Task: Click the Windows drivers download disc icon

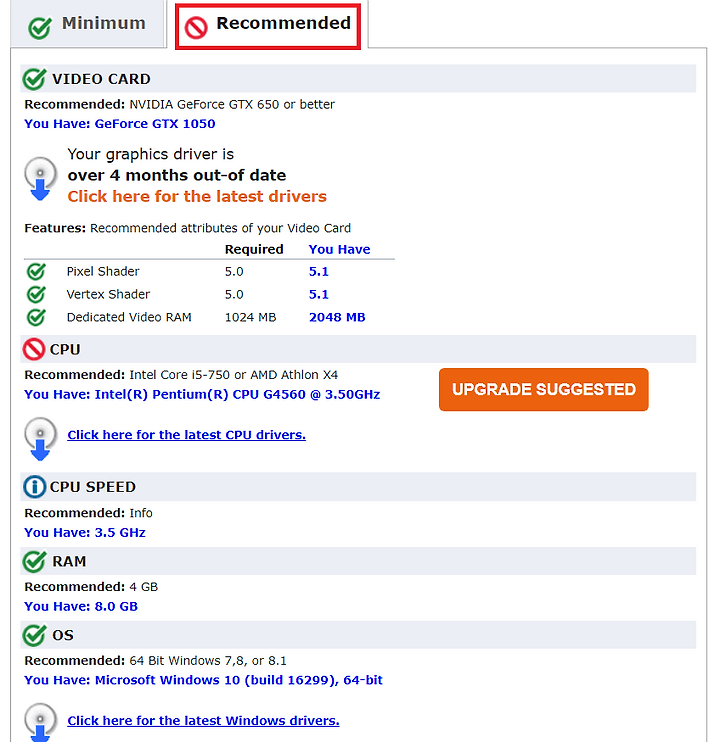Action: tap(41, 723)
